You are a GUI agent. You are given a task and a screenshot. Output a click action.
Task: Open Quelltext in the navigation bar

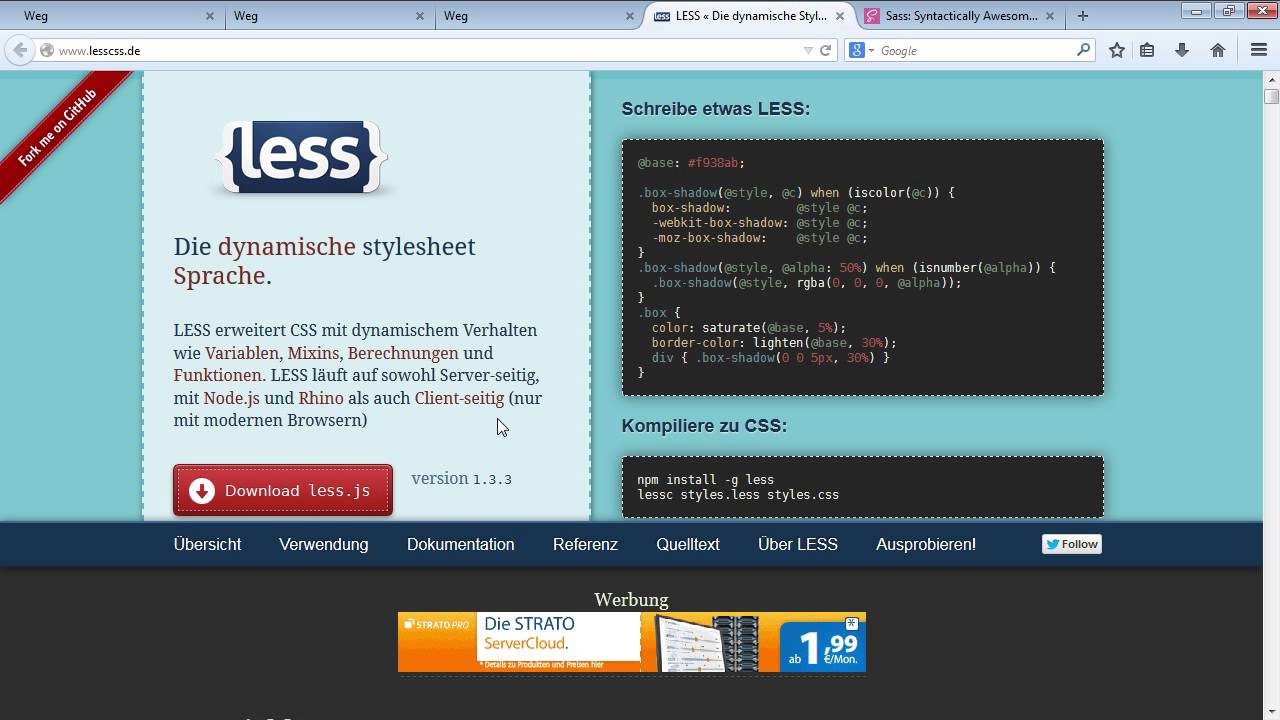point(688,544)
